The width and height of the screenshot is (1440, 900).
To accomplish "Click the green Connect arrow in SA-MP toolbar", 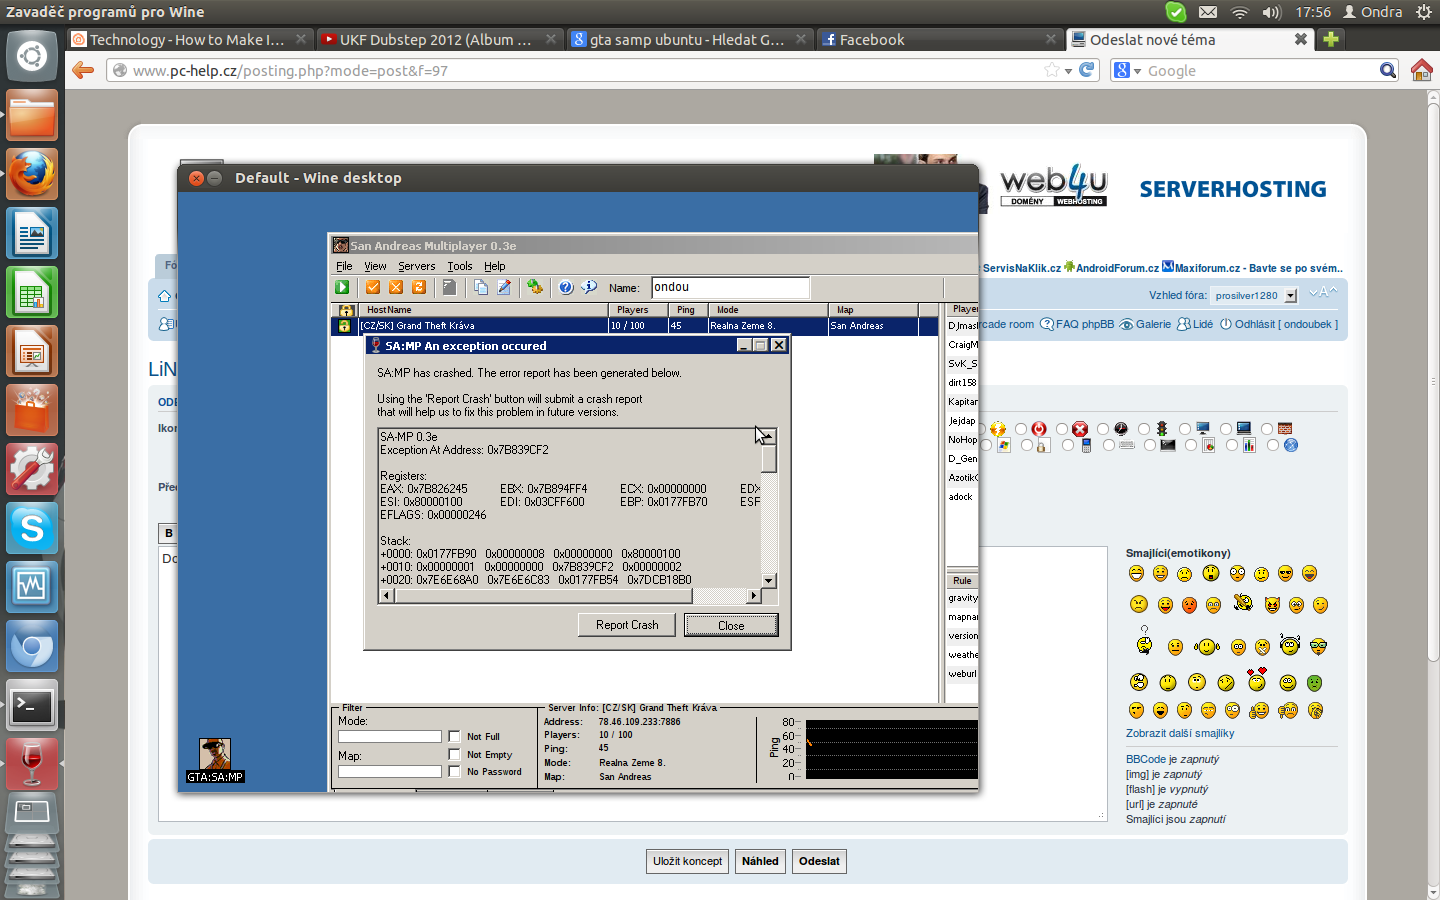I will coord(342,287).
